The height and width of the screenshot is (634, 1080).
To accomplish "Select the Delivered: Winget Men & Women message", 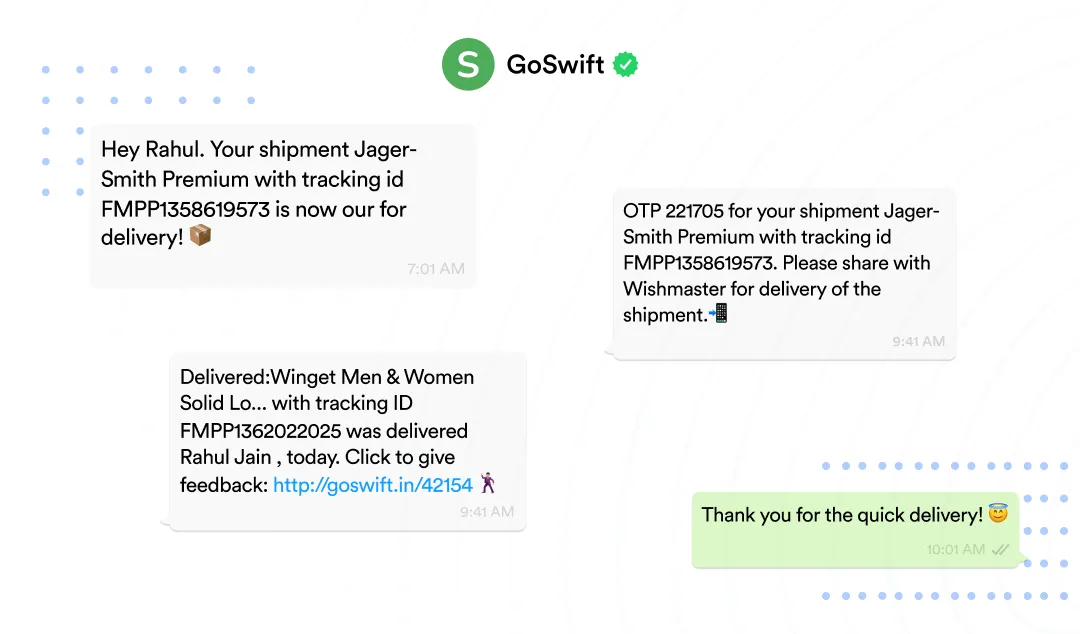I will pos(347,442).
